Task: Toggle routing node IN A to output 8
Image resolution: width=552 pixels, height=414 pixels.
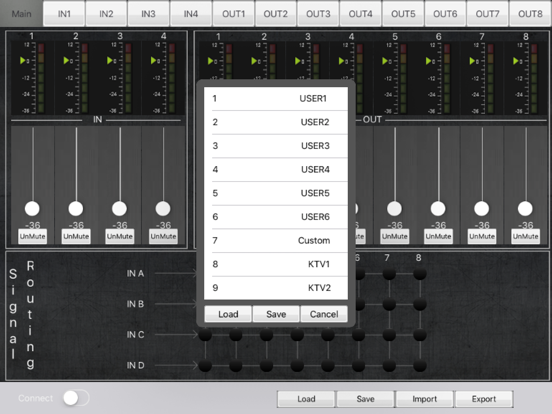Action: [420, 274]
